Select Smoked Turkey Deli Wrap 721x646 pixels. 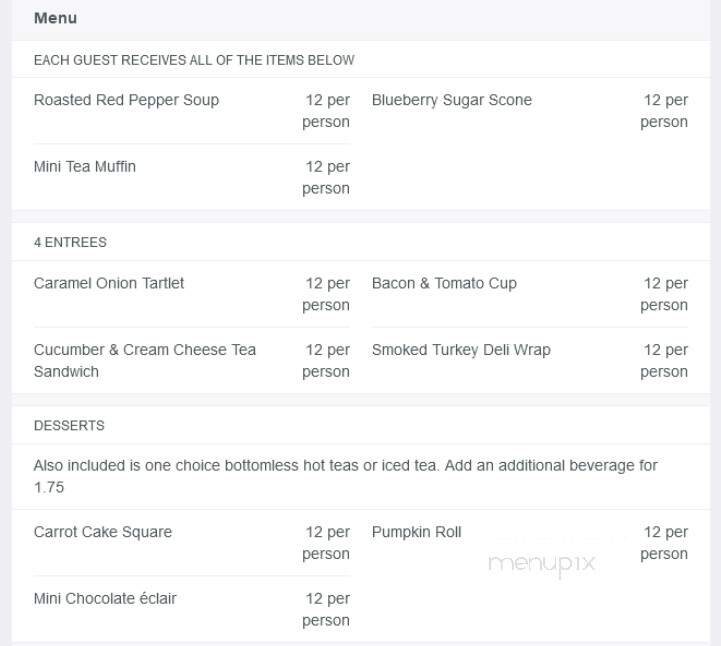461,350
